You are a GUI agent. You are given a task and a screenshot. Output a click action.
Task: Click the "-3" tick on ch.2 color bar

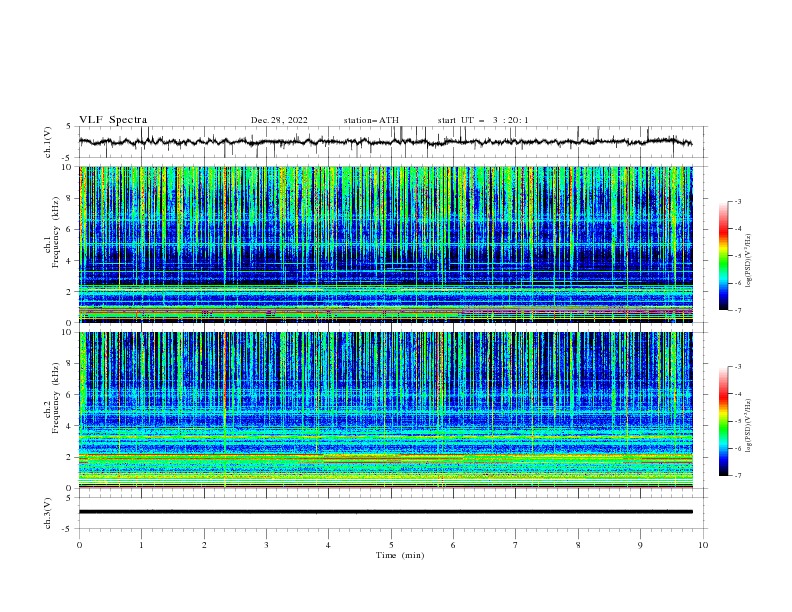tap(738, 367)
